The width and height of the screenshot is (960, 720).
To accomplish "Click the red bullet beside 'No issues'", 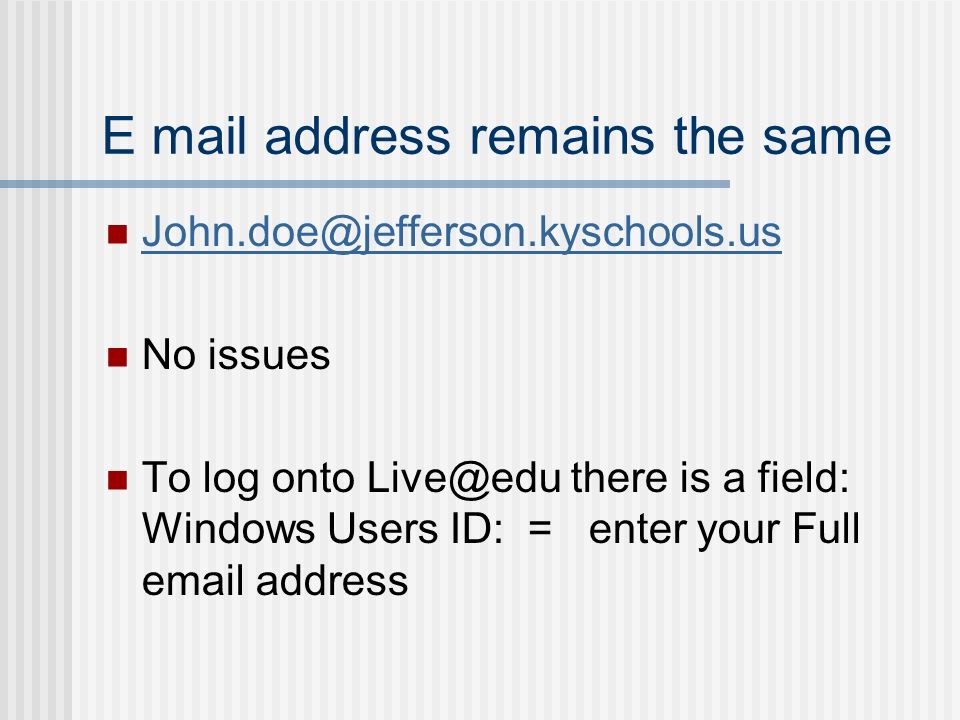I will point(117,357).
